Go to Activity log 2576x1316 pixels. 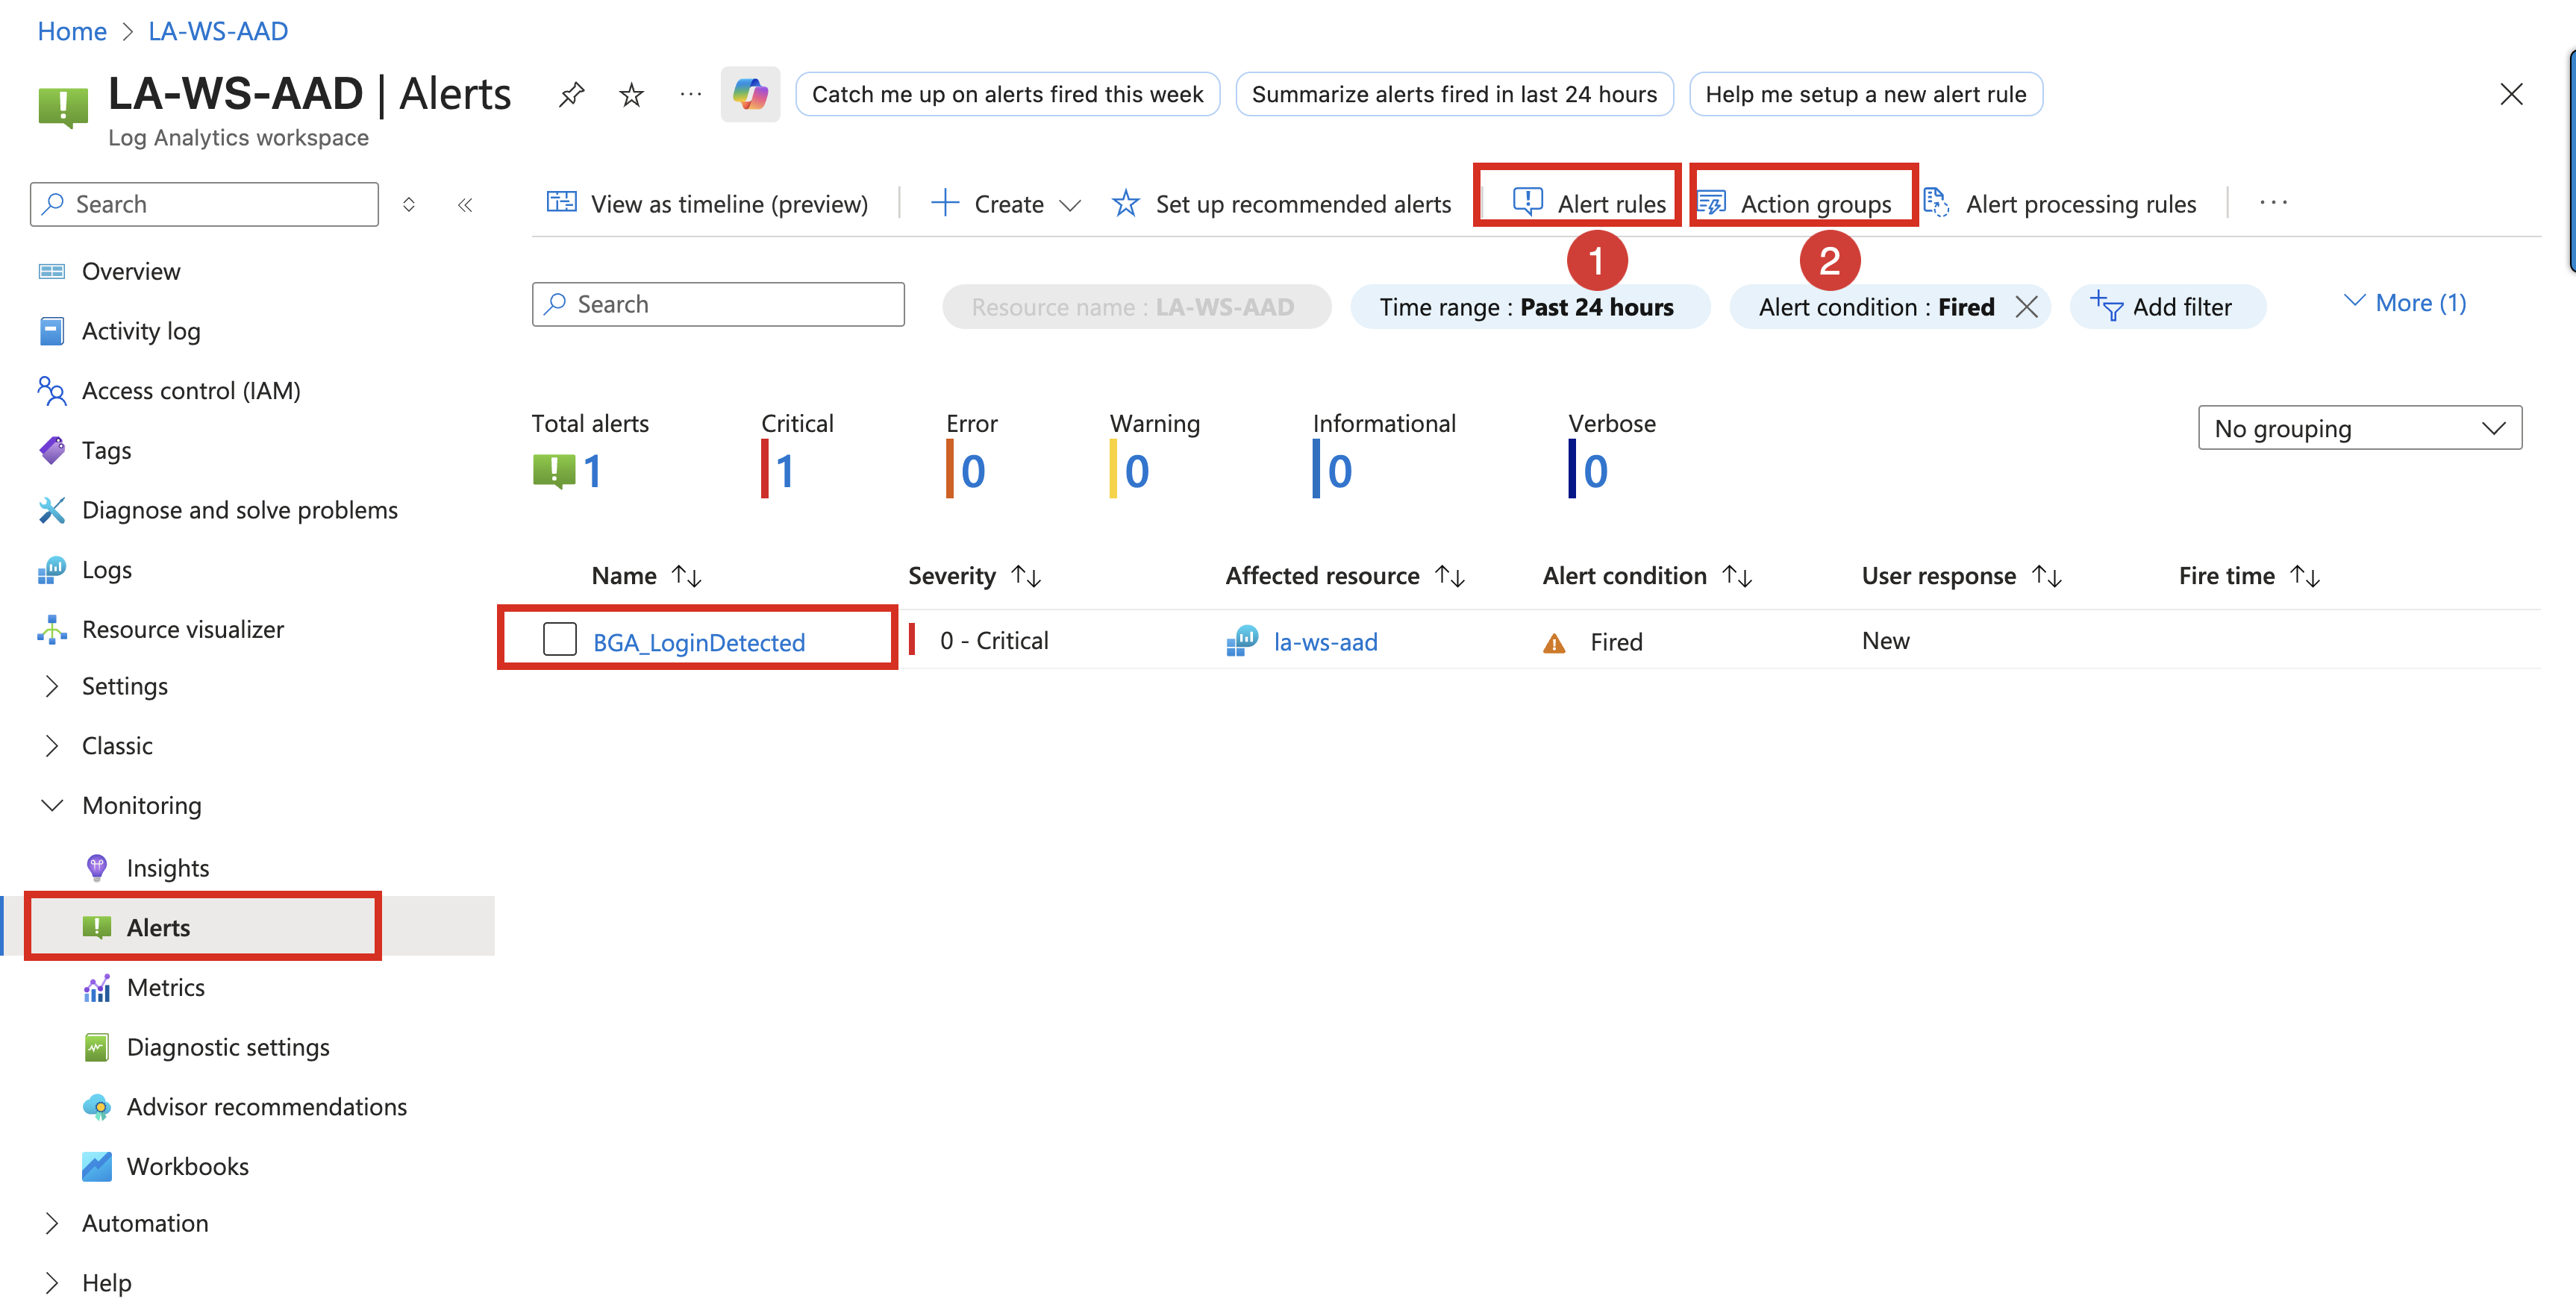click(x=140, y=331)
